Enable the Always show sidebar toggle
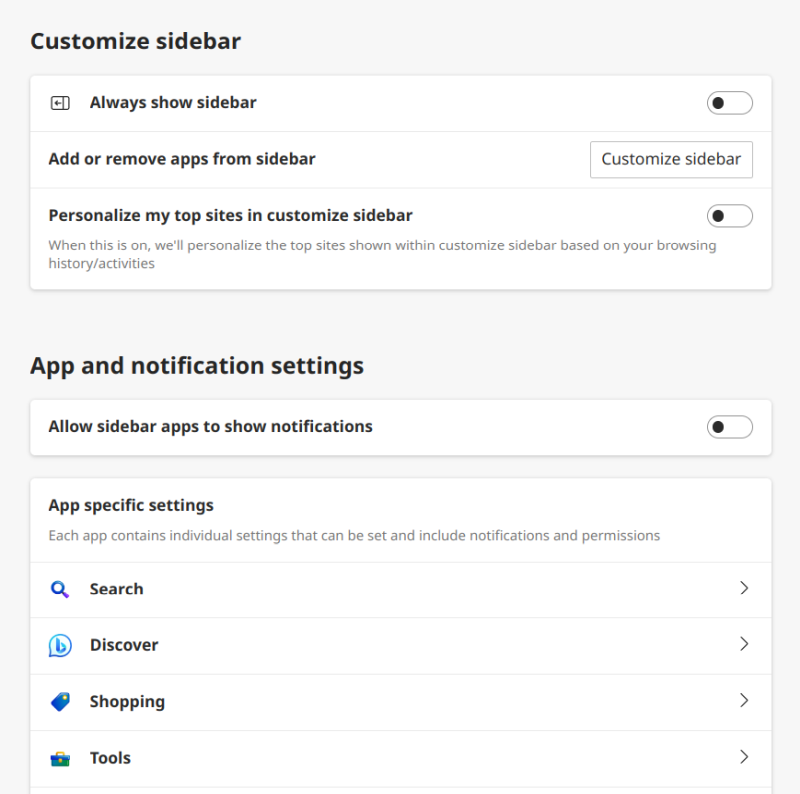 coord(729,103)
